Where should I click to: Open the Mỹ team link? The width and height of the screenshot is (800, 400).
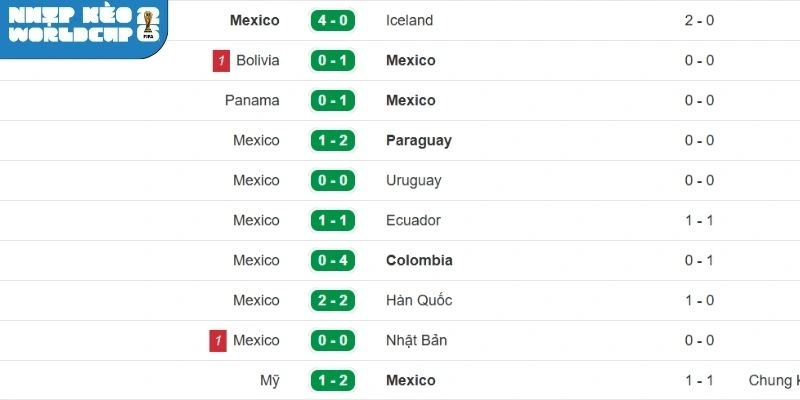pyautogui.click(x=268, y=381)
